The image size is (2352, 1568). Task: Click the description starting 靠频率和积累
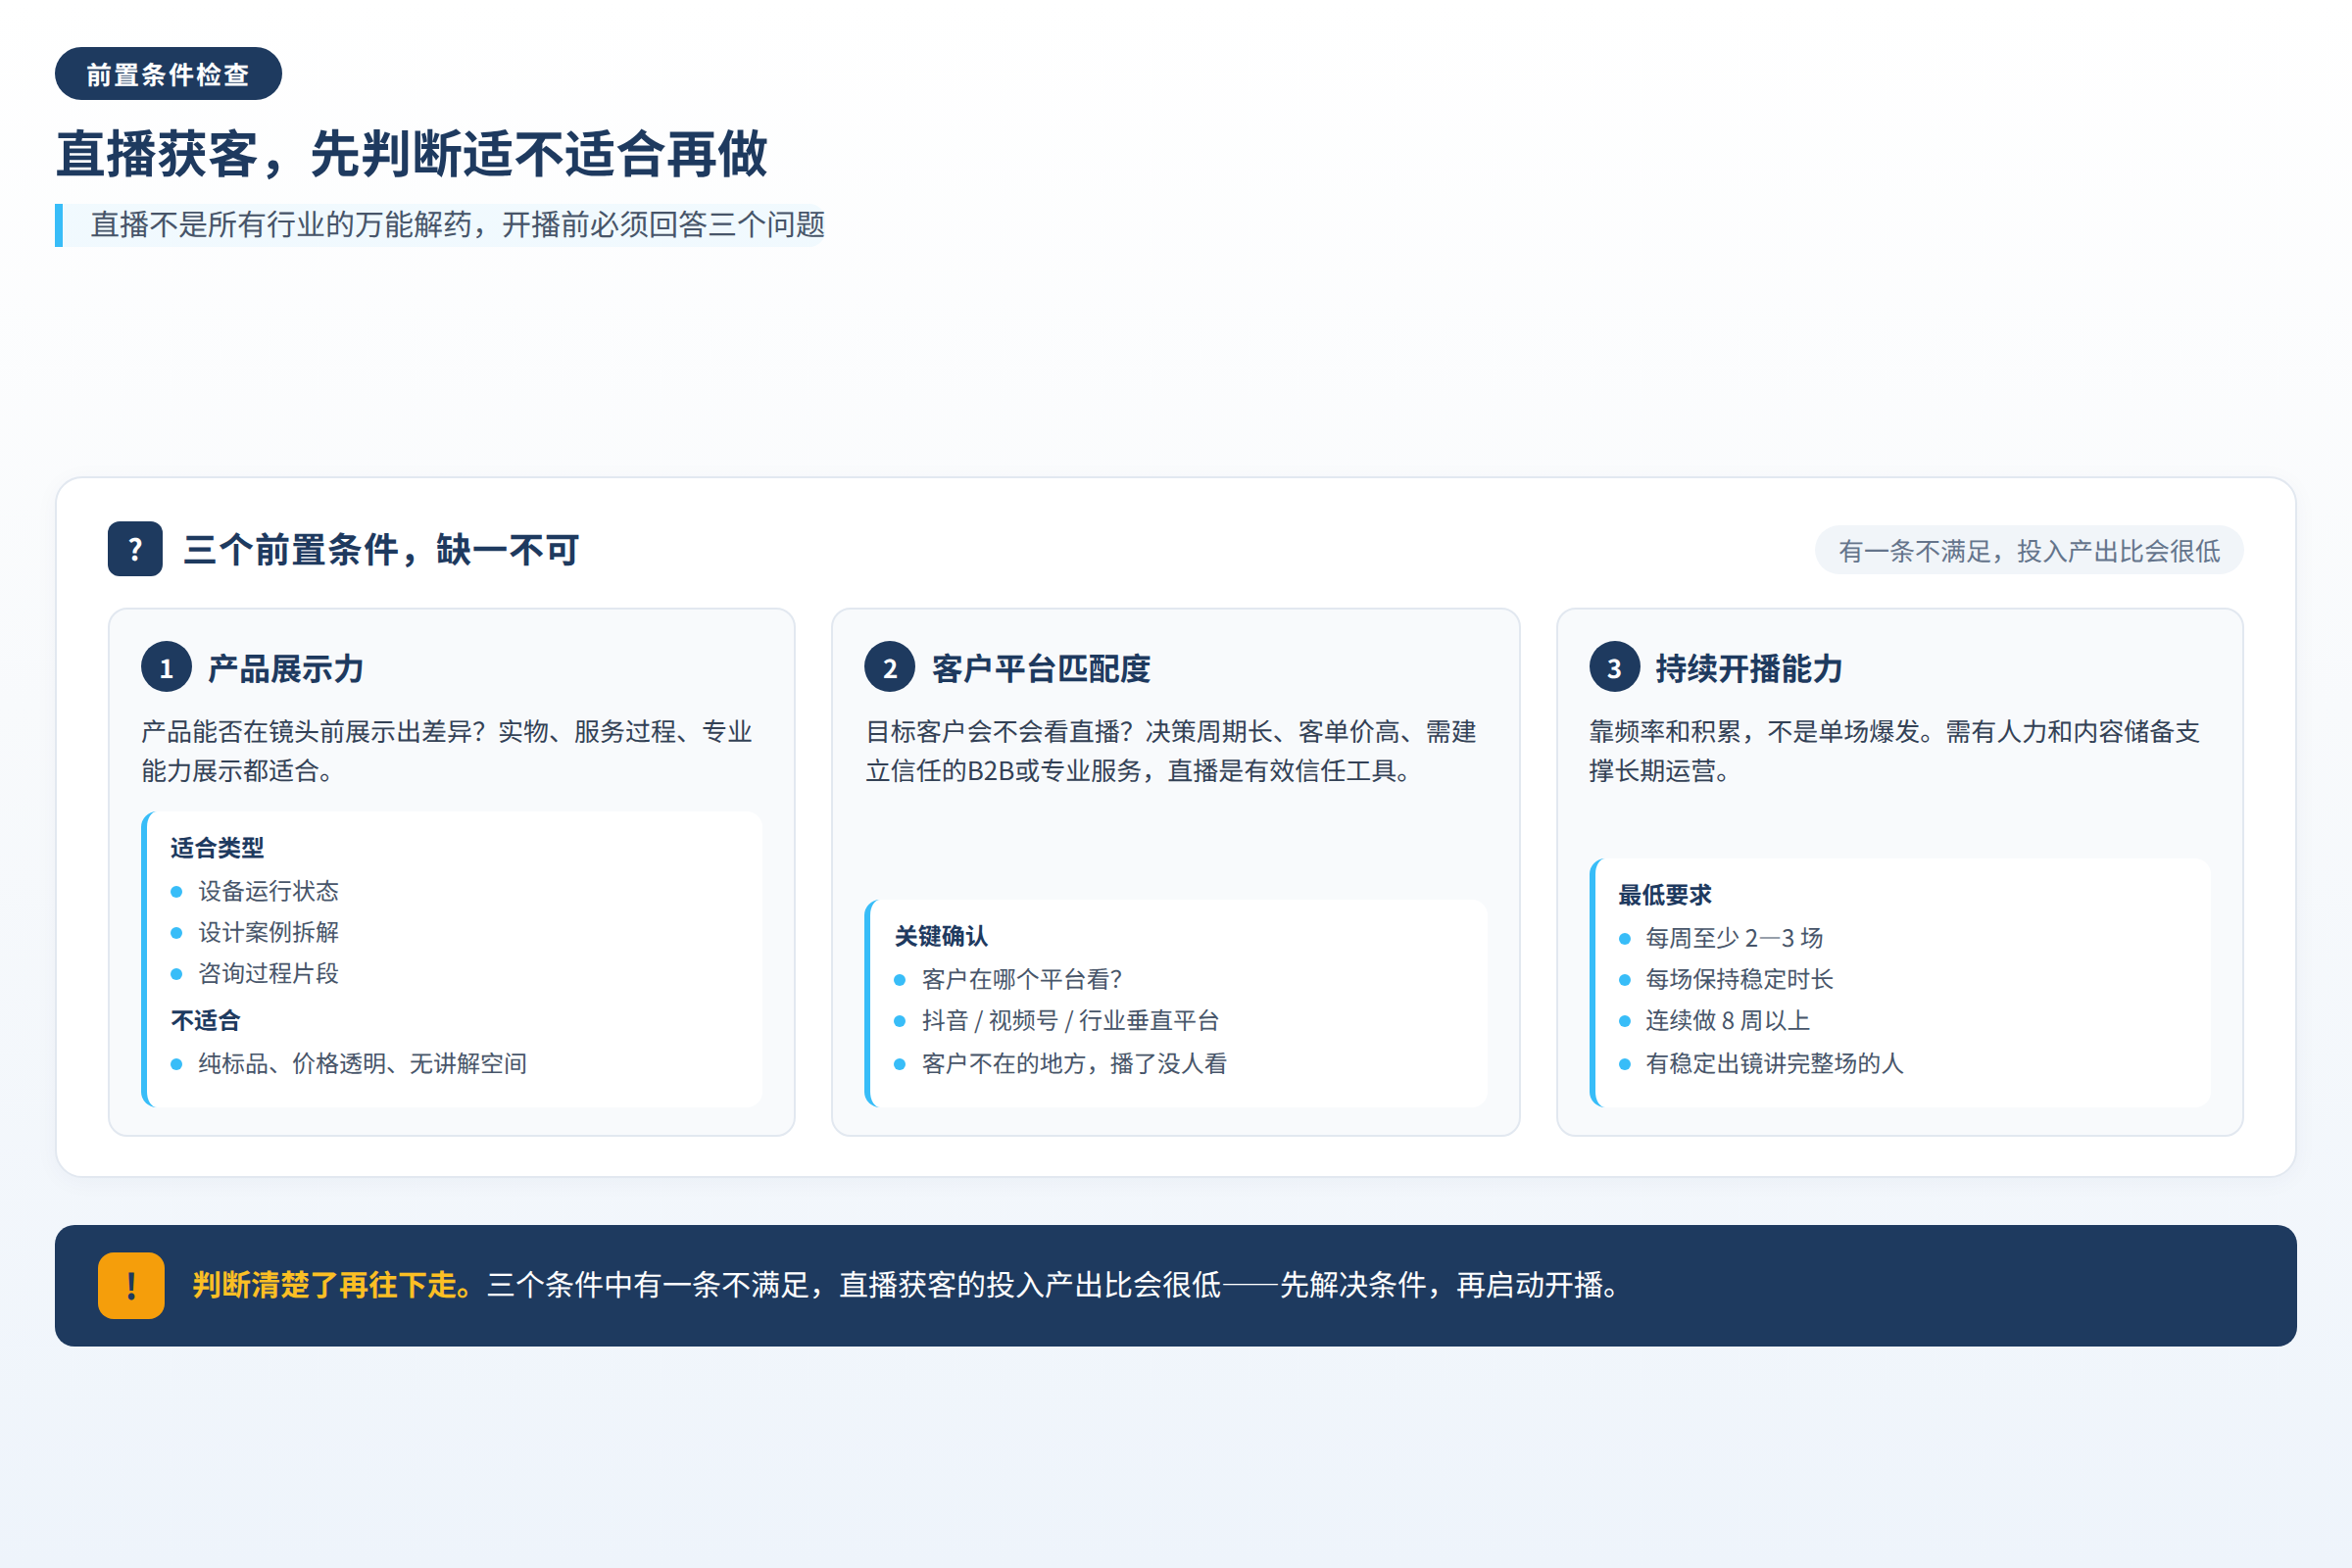(1894, 751)
